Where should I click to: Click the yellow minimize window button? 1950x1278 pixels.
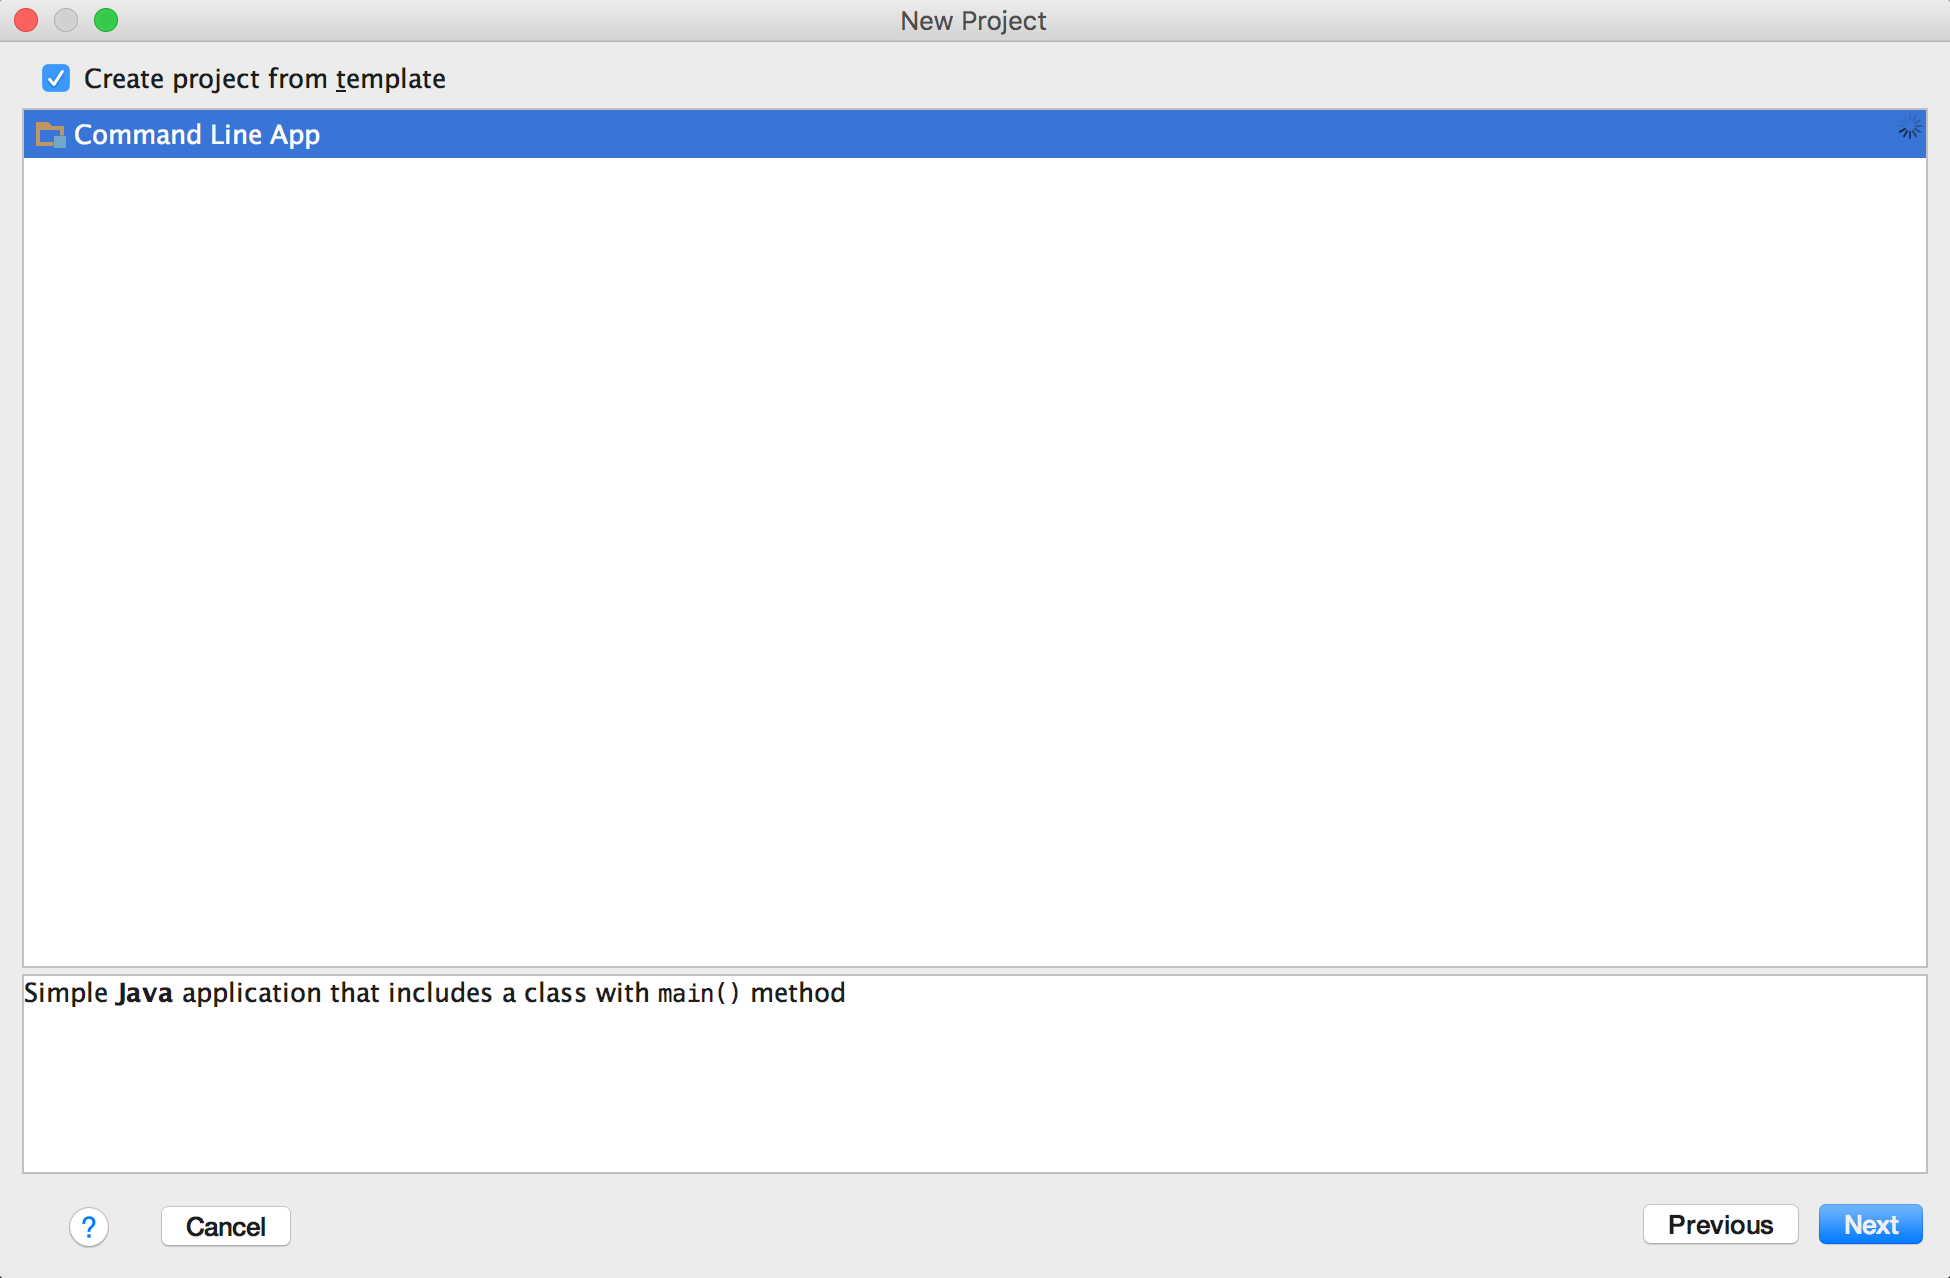(x=66, y=19)
